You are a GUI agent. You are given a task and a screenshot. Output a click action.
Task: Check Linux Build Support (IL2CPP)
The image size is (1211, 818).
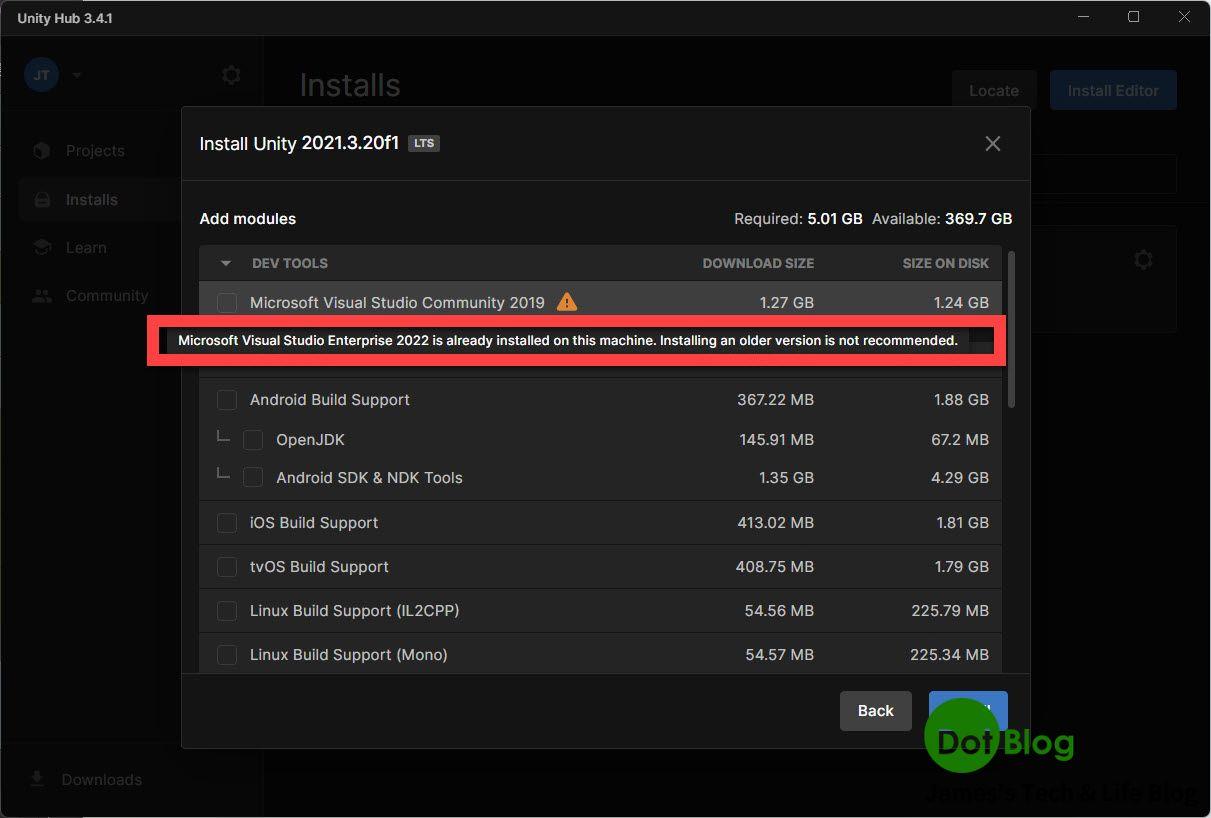[226, 610]
